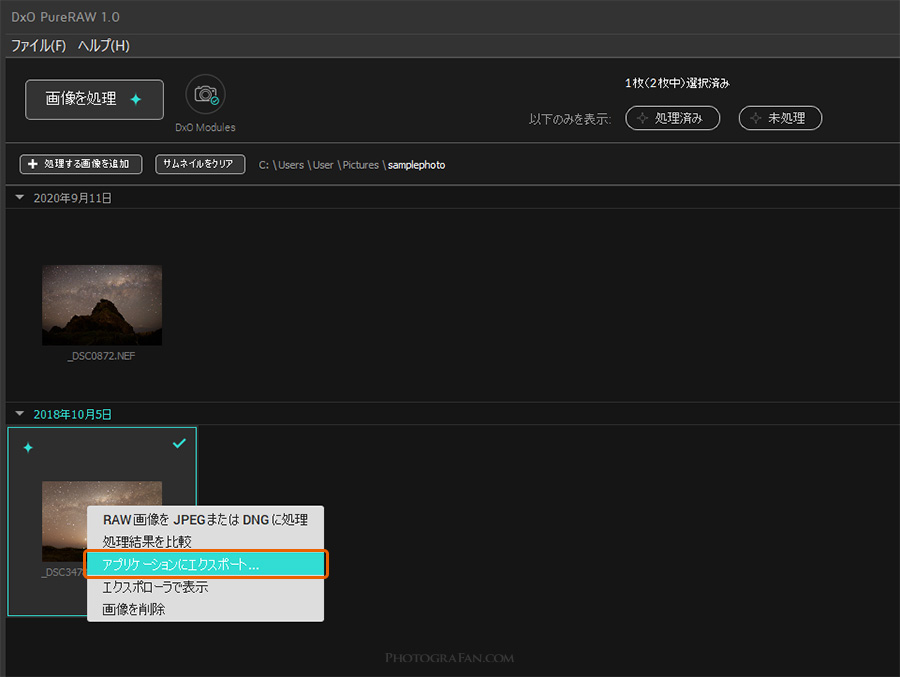Click the _DSC0872.NEF file name
900x677 pixels.
pos(102,356)
